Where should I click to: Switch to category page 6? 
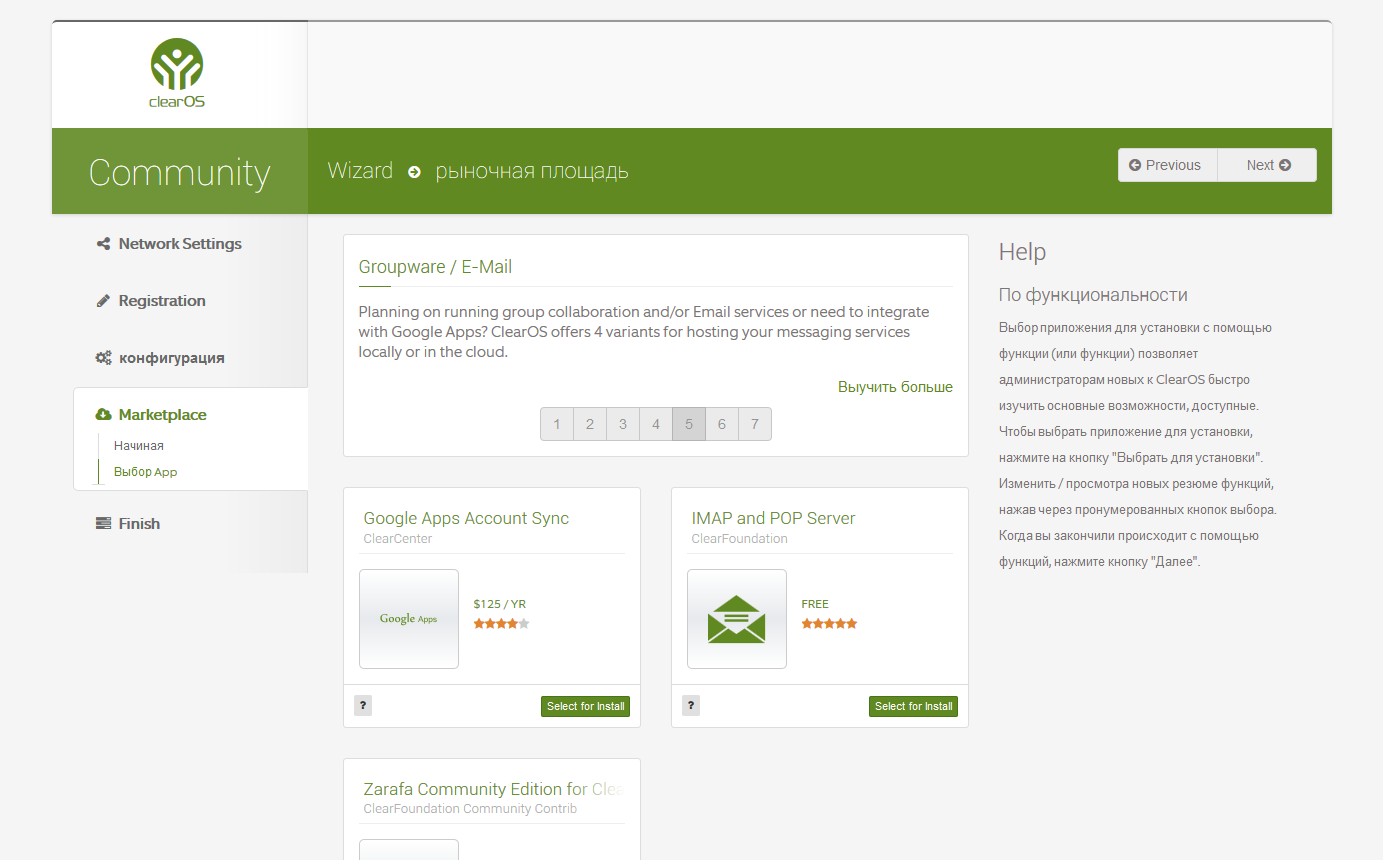(722, 424)
